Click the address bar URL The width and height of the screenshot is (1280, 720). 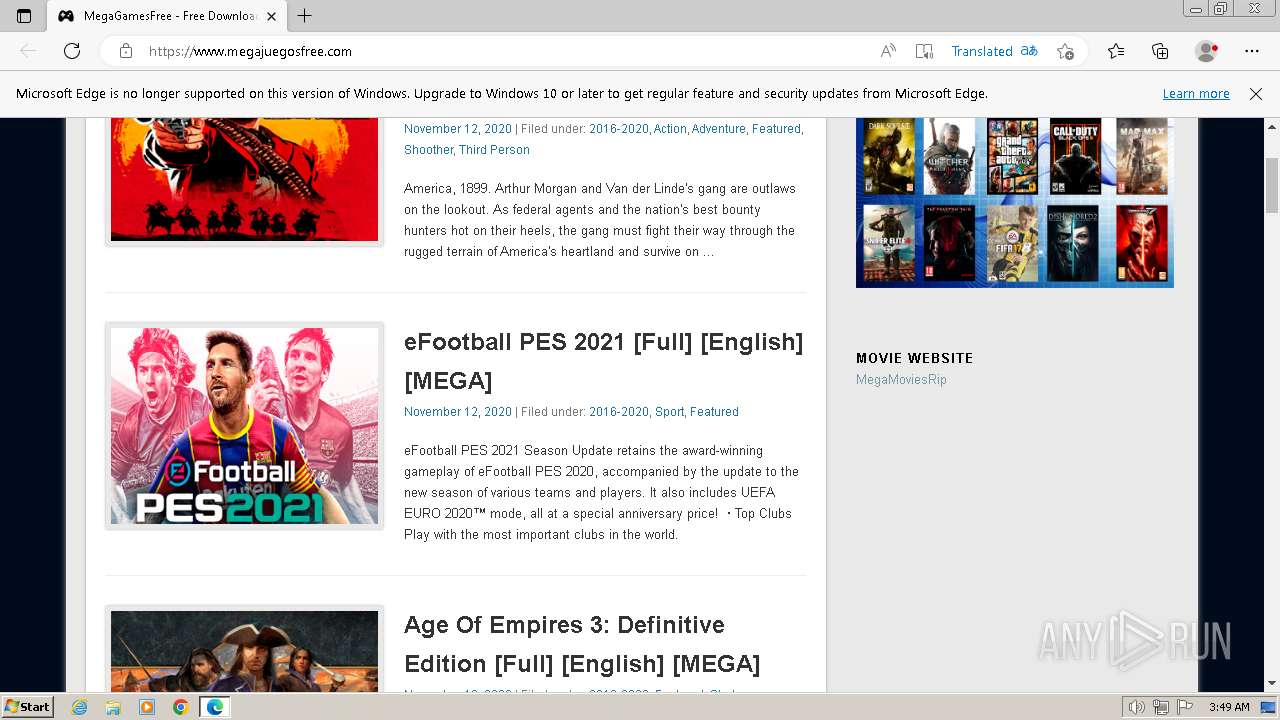250,51
